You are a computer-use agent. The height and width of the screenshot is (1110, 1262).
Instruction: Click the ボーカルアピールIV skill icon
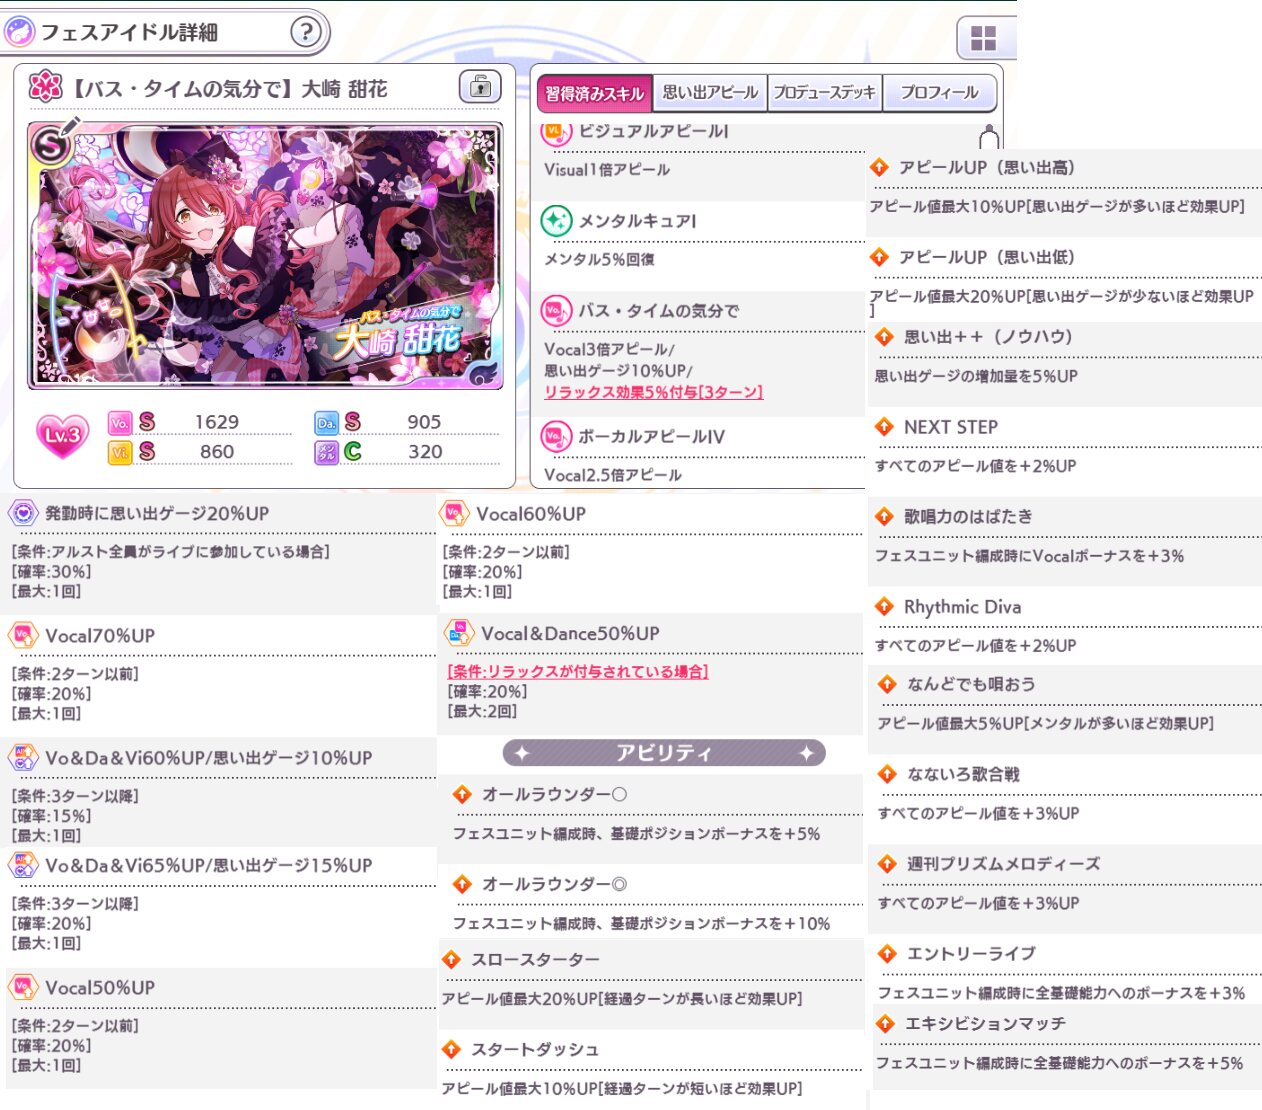(556, 437)
